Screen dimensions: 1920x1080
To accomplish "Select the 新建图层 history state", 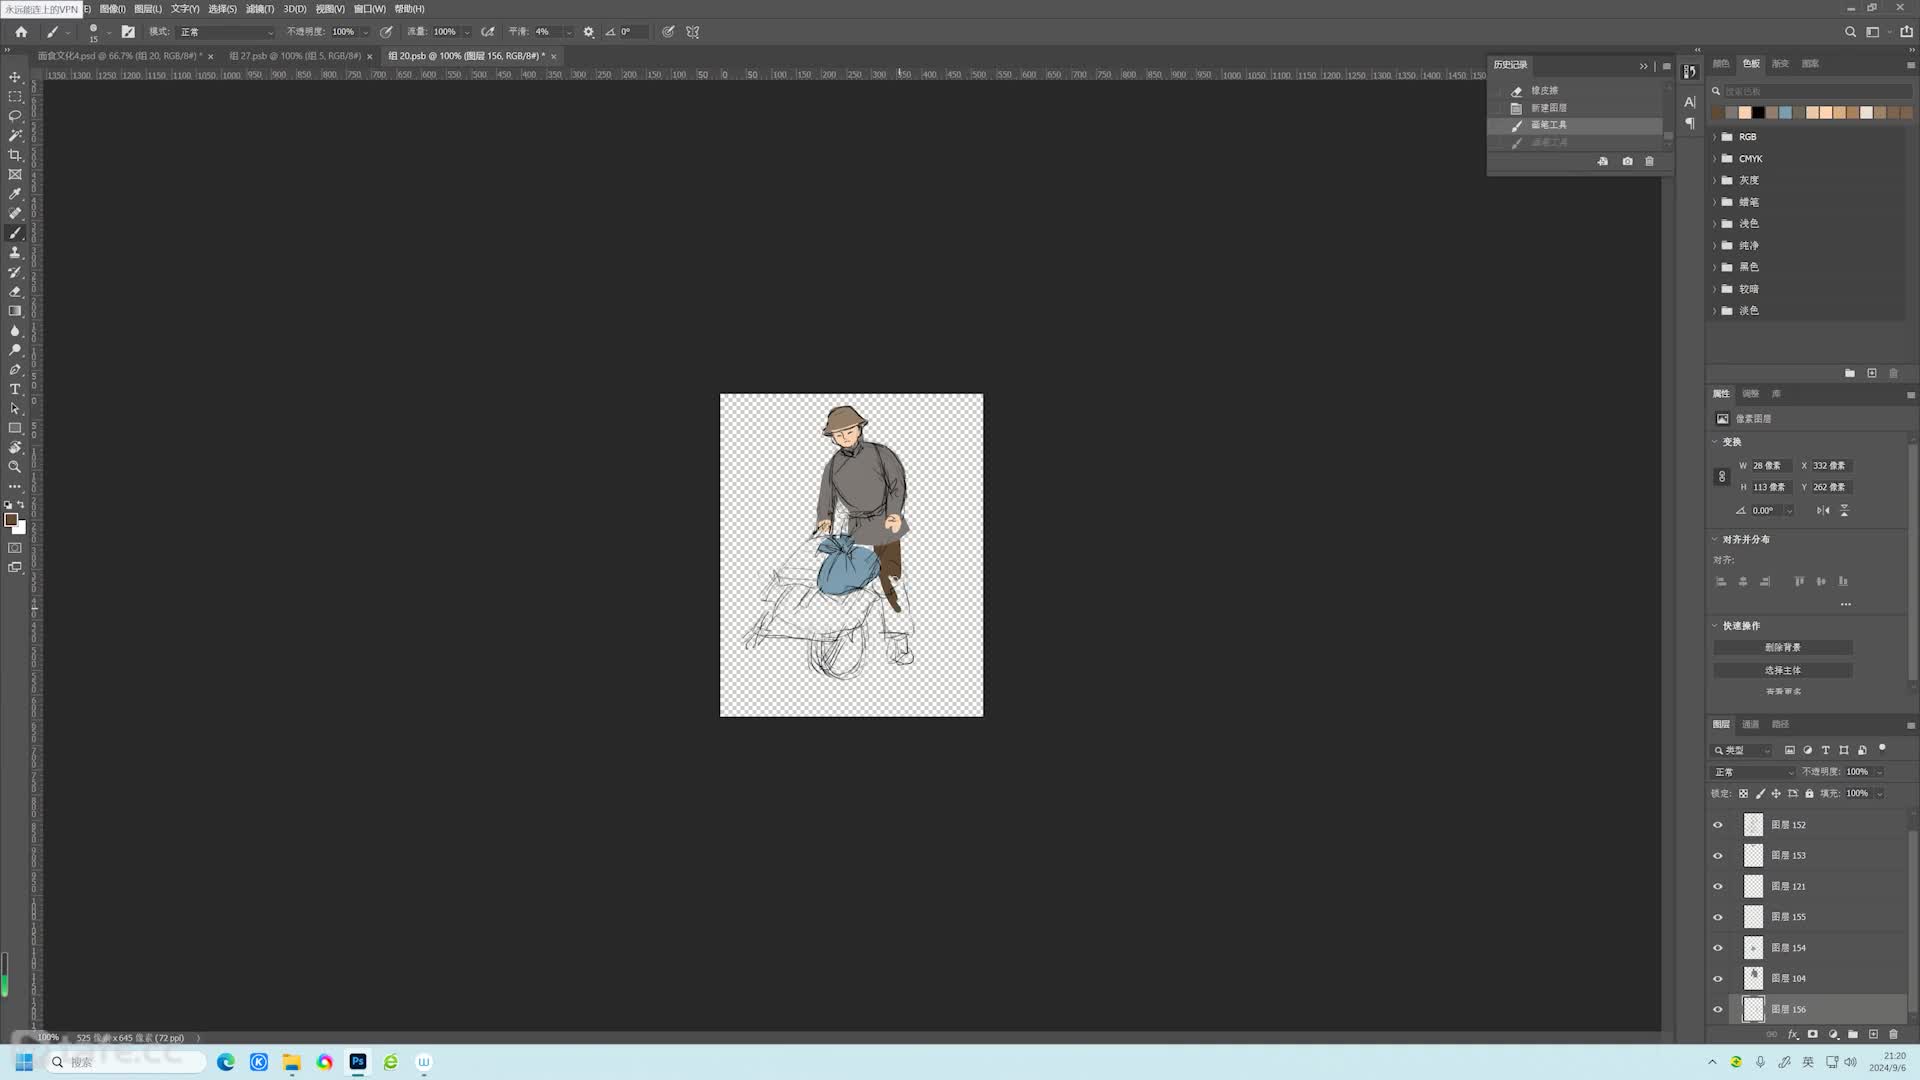I will pyautogui.click(x=1577, y=108).
